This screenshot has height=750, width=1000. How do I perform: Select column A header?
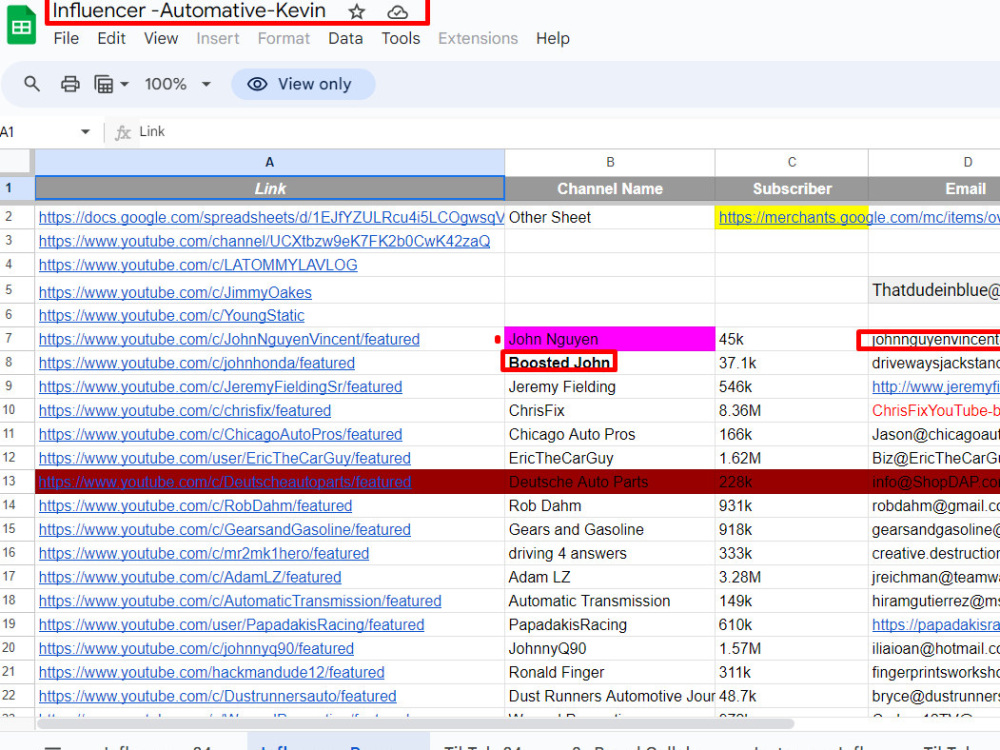coord(270,162)
